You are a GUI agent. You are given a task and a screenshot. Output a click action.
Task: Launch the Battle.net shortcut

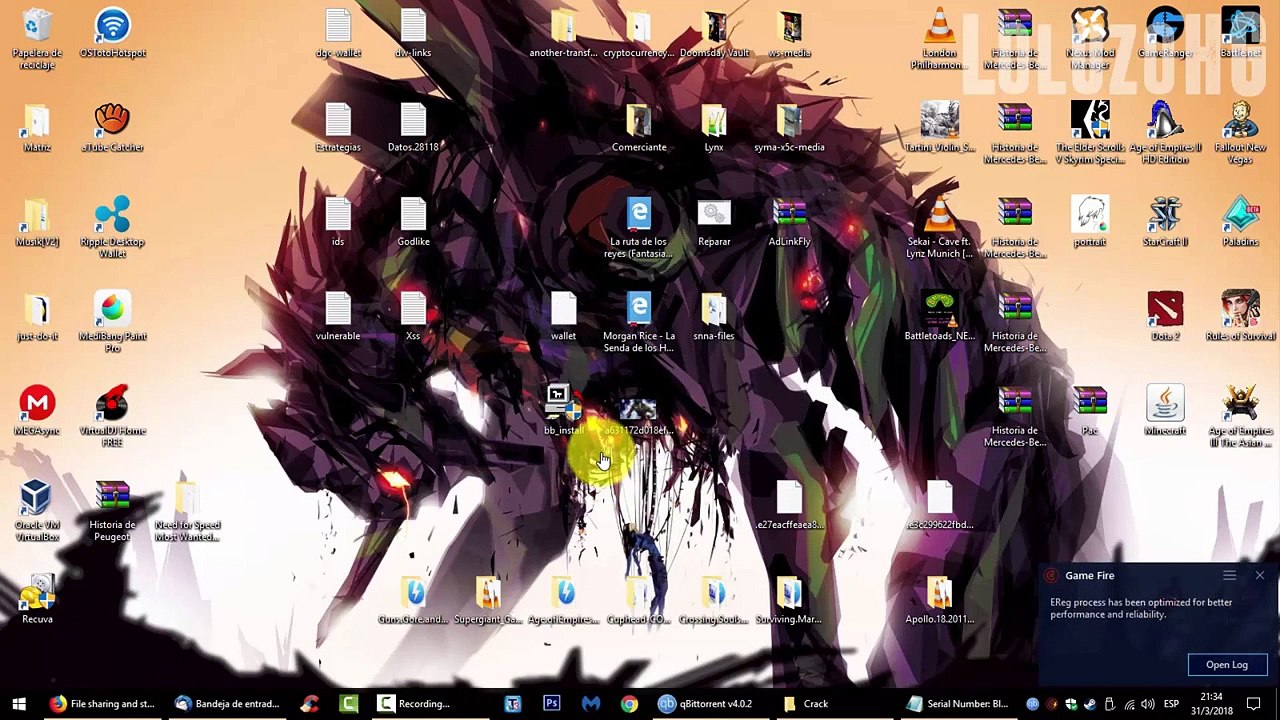(x=1240, y=34)
